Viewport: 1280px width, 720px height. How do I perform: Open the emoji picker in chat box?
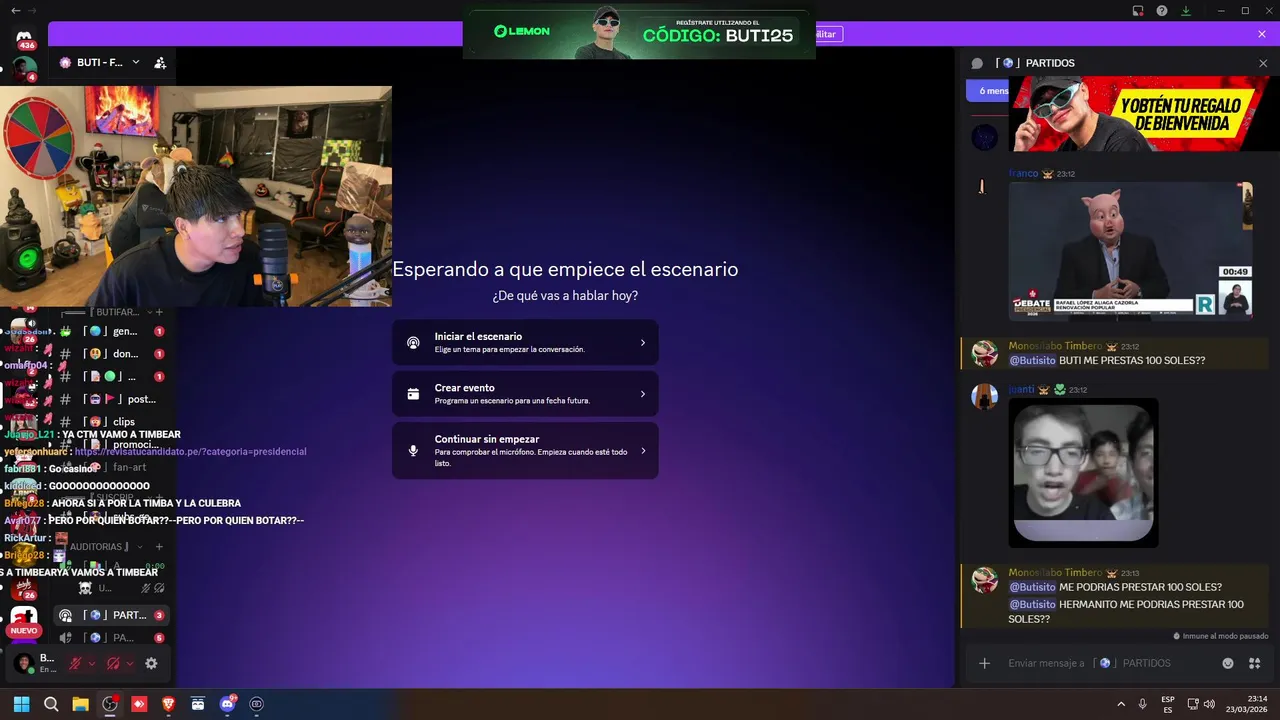point(1228,663)
